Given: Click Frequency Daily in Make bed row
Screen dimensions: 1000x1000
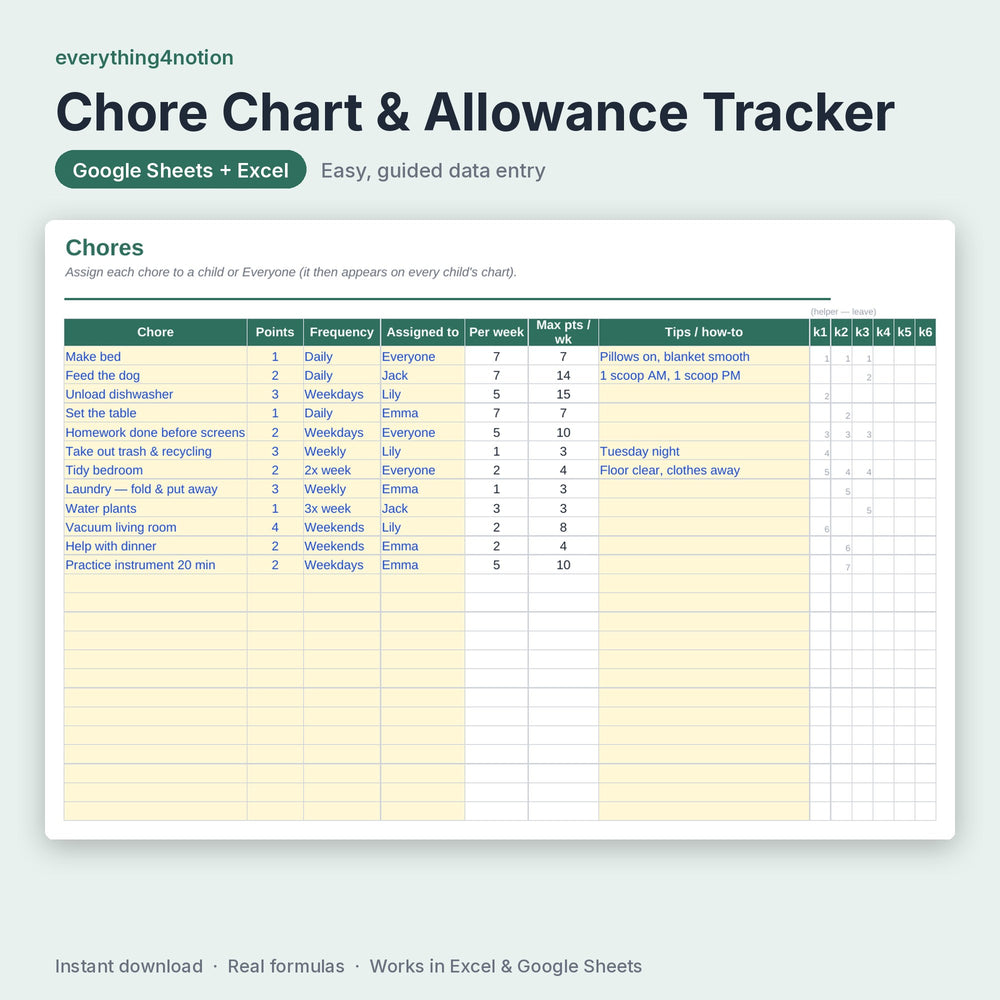Looking at the screenshot, I should click(x=342, y=357).
